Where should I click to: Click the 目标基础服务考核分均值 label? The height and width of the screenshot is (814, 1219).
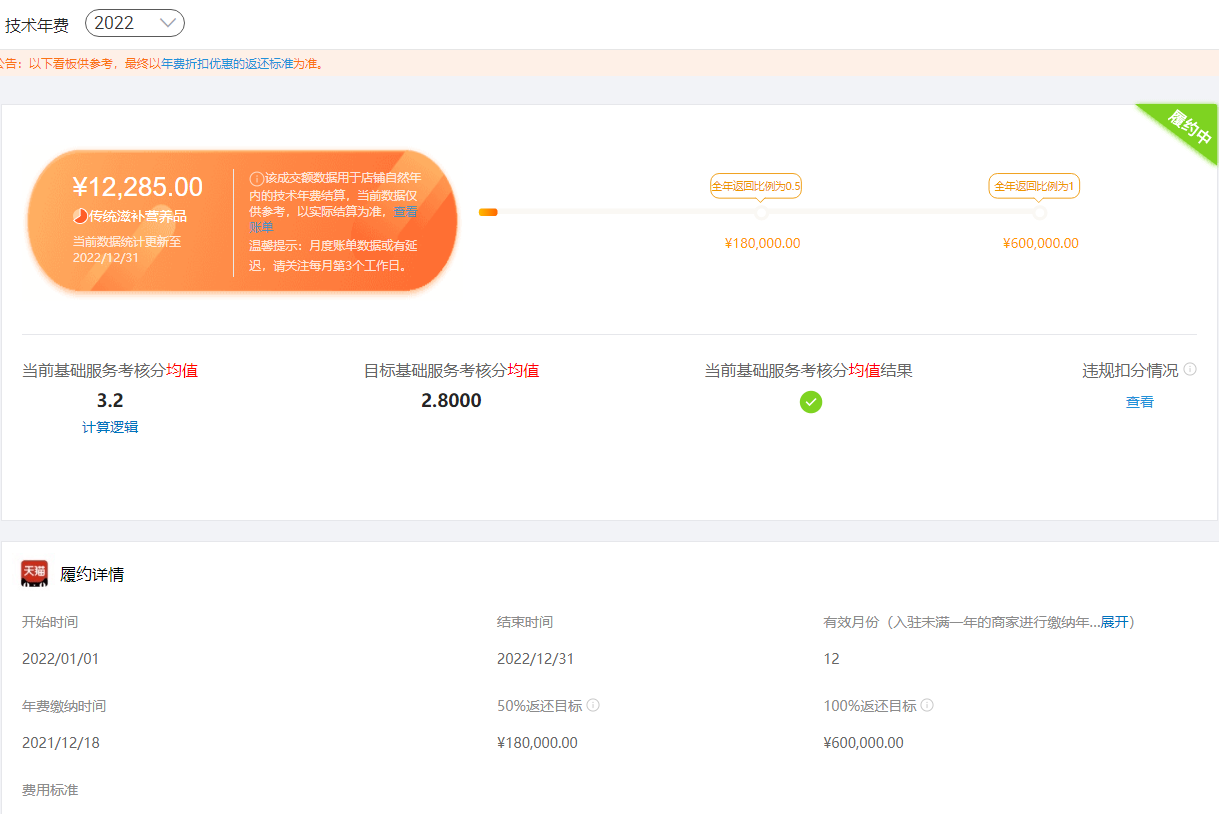(451, 371)
